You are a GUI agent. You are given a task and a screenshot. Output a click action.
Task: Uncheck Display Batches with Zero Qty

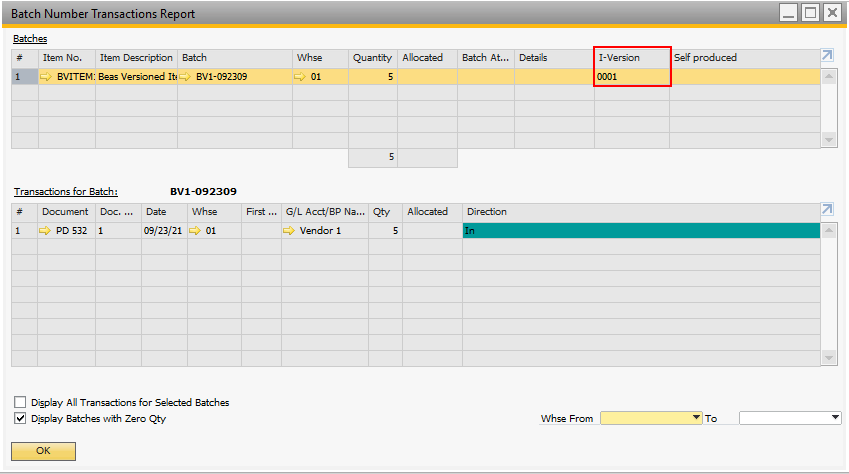coord(21,418)
